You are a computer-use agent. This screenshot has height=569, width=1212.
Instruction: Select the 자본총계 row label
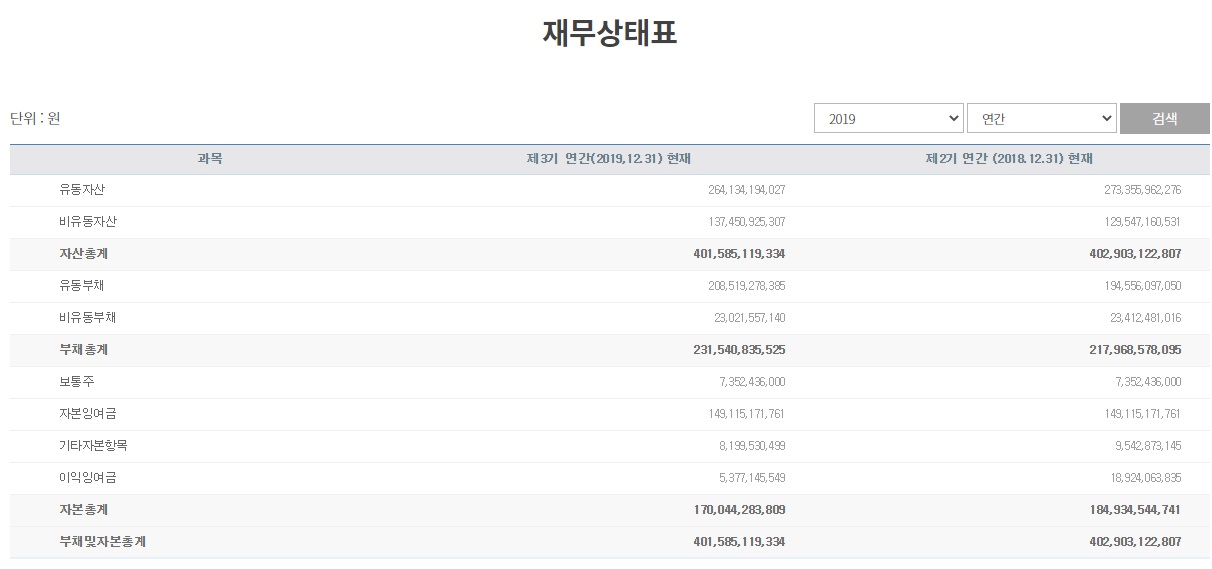[83, 510]
